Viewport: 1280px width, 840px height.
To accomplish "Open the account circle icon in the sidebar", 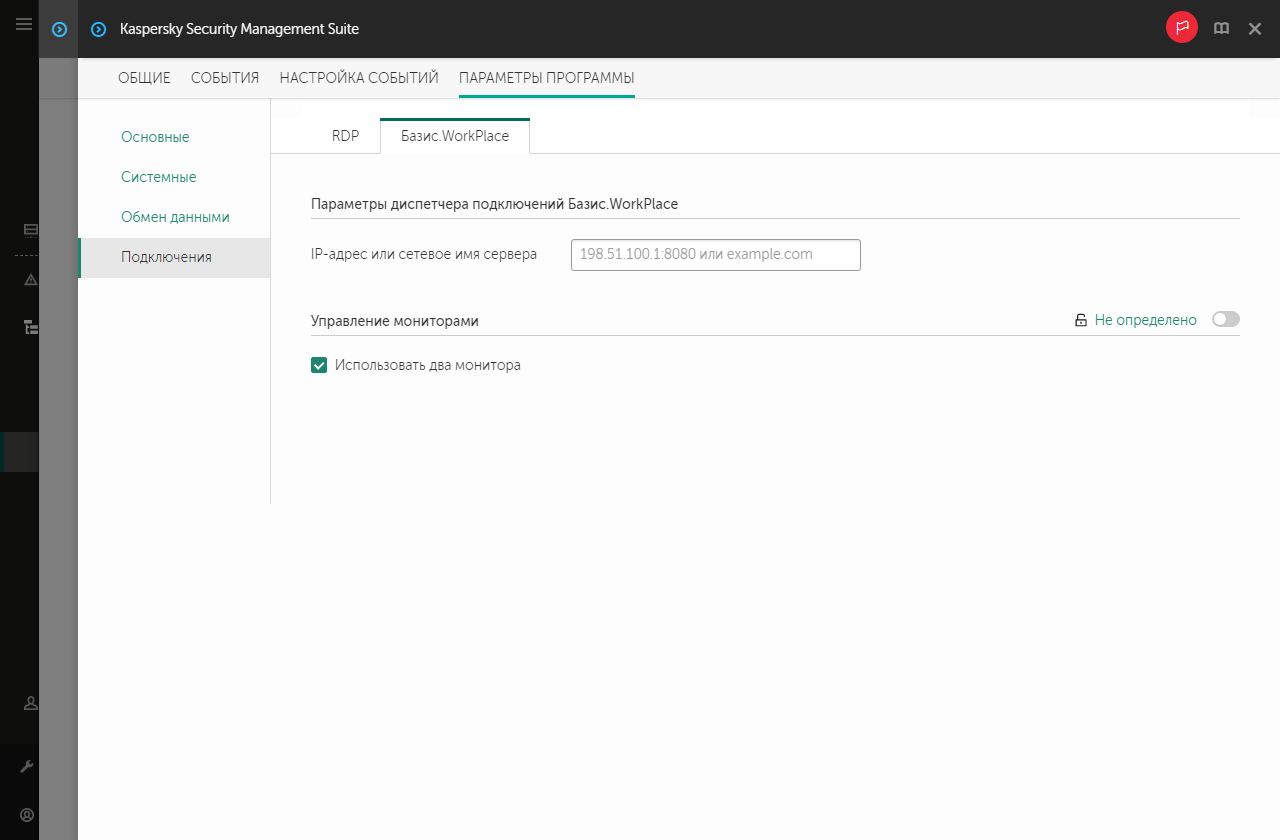I will [28, 814].
